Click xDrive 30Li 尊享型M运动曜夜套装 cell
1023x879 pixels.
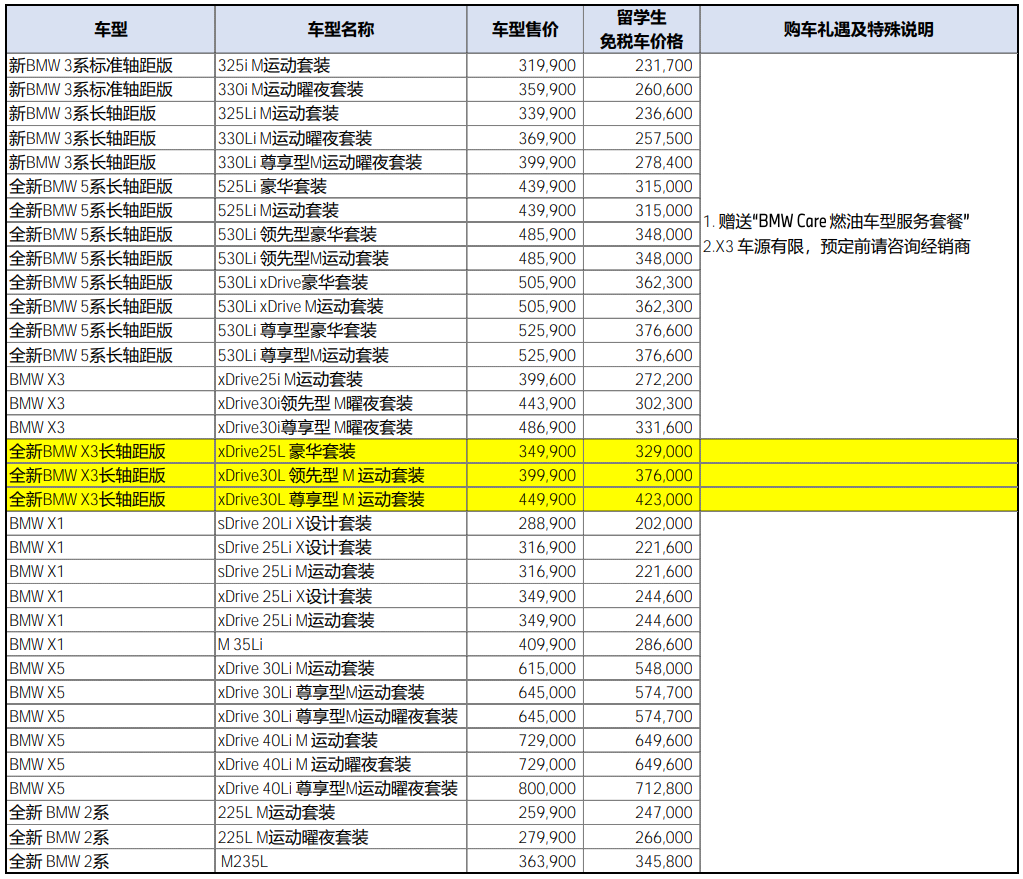pos(341,717)
